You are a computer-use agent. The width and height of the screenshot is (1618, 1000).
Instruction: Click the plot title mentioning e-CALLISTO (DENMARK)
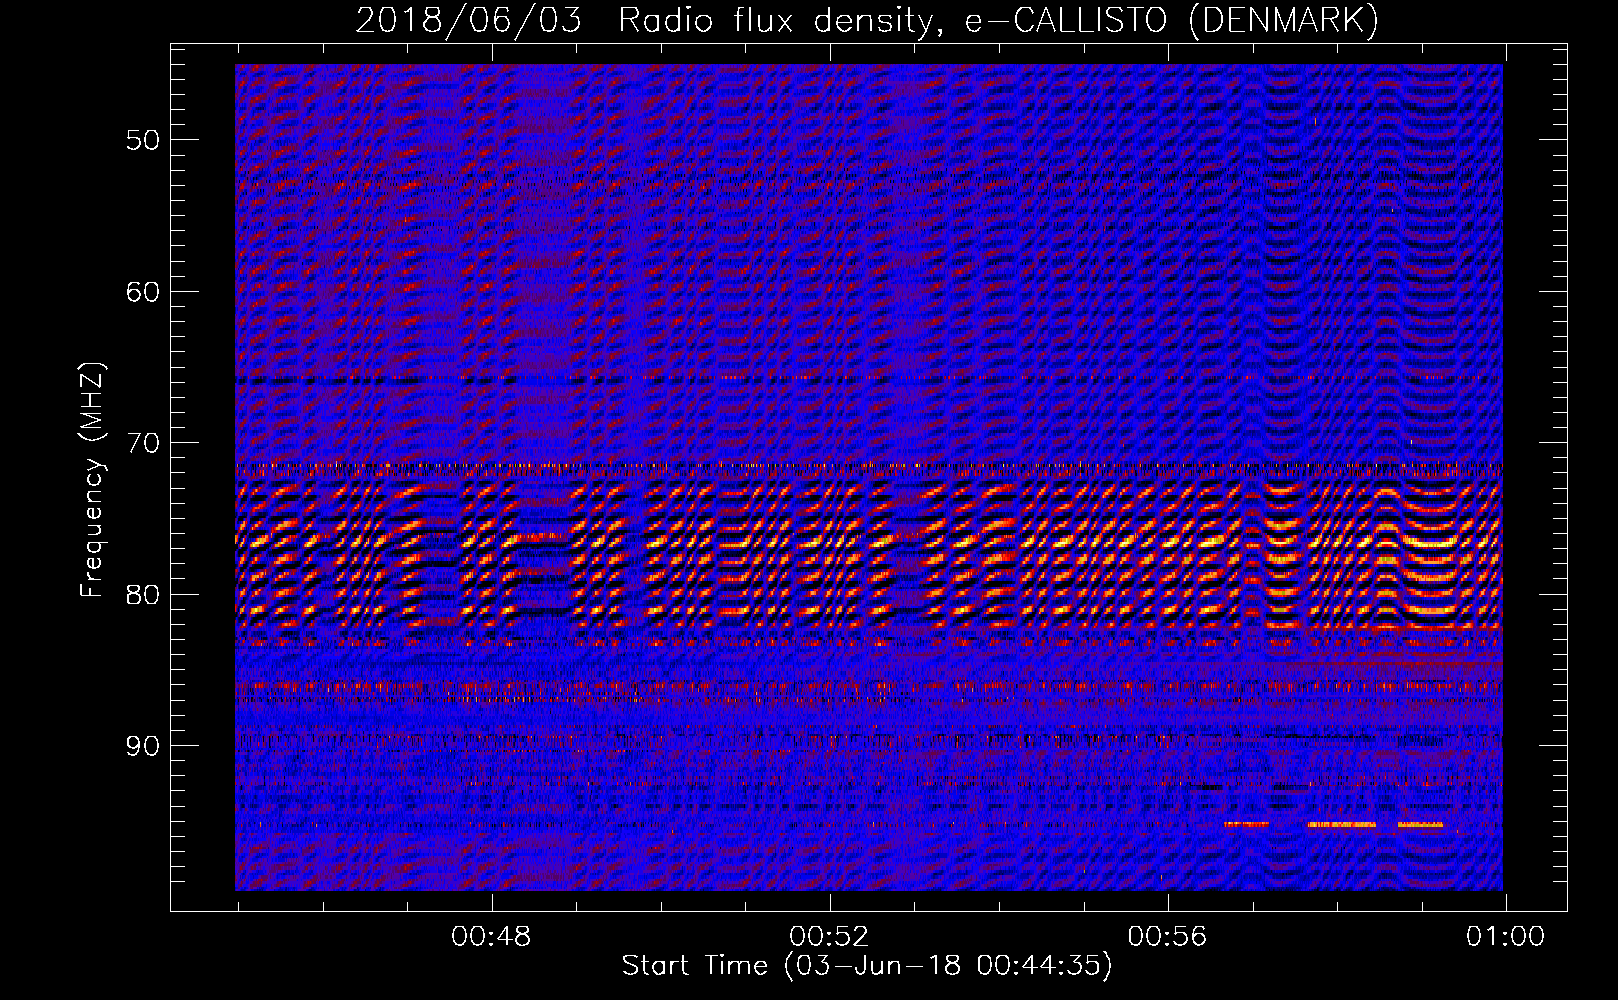click(867, 20)
